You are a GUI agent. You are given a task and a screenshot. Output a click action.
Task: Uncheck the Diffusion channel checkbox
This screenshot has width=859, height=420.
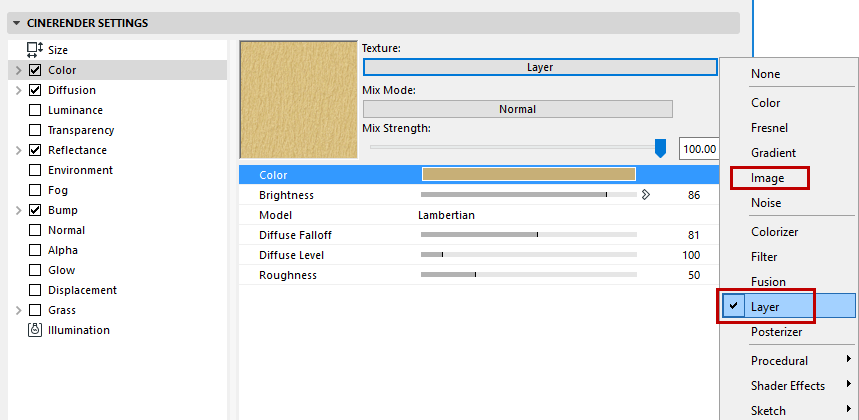[x=35, y=90]
